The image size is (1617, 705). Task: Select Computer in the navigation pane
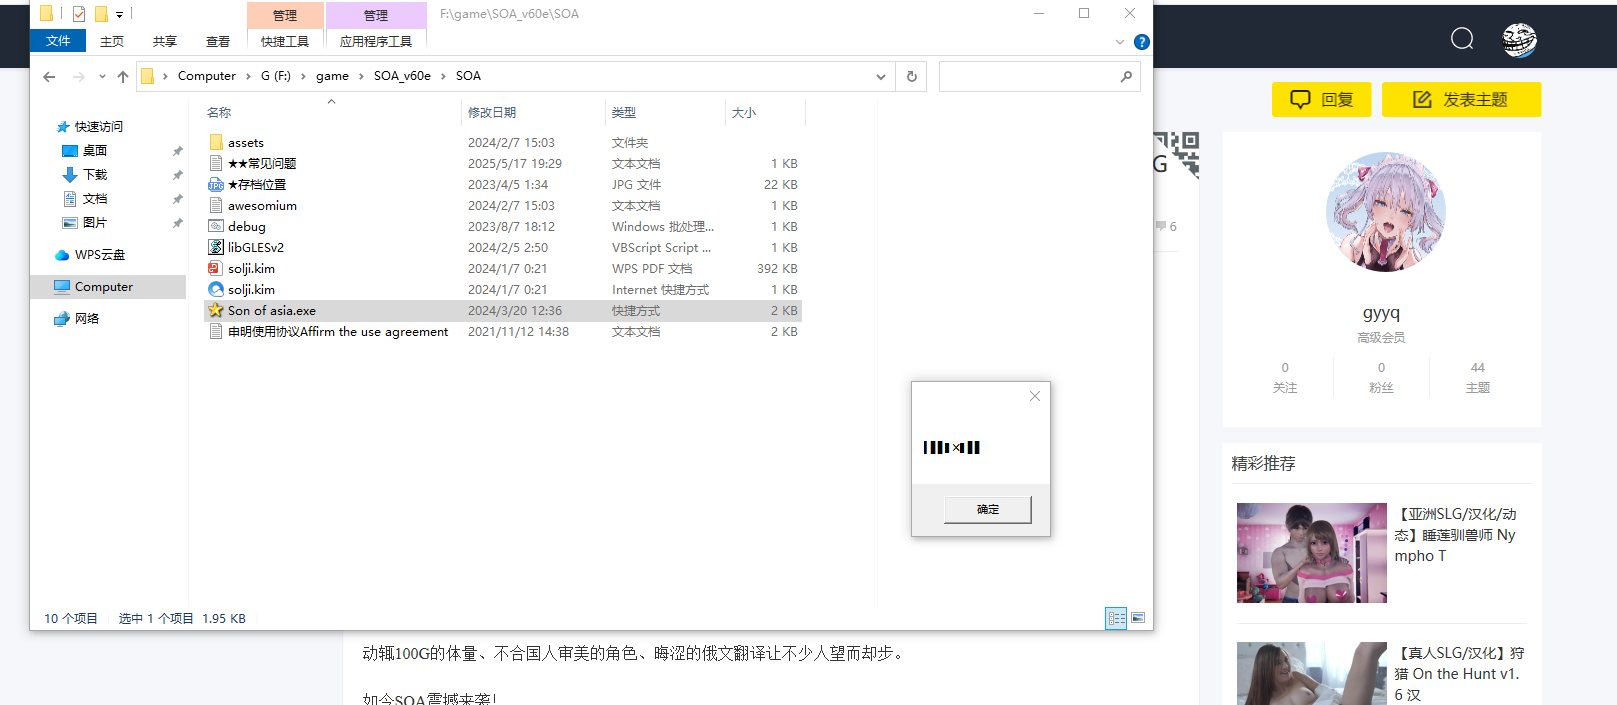(104, 287)
